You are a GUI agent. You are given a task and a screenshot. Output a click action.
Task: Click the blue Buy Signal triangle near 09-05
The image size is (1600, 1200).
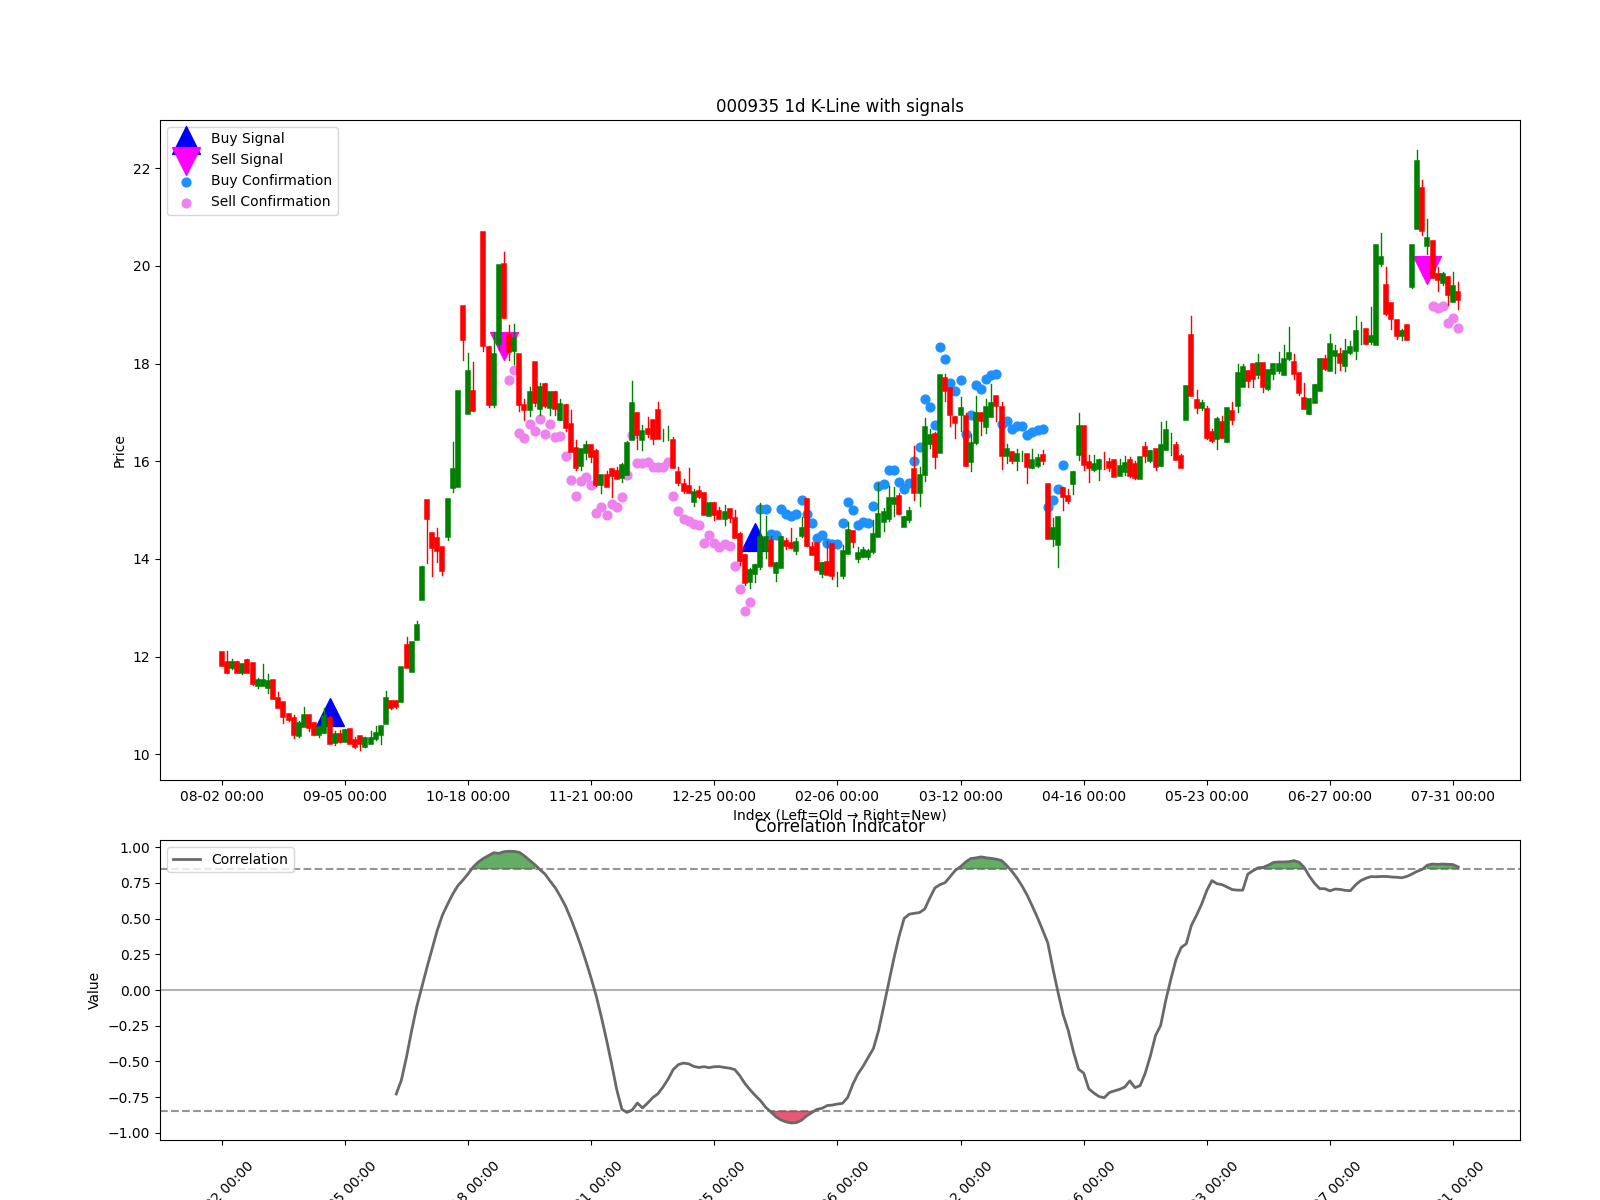coord(330,713)
